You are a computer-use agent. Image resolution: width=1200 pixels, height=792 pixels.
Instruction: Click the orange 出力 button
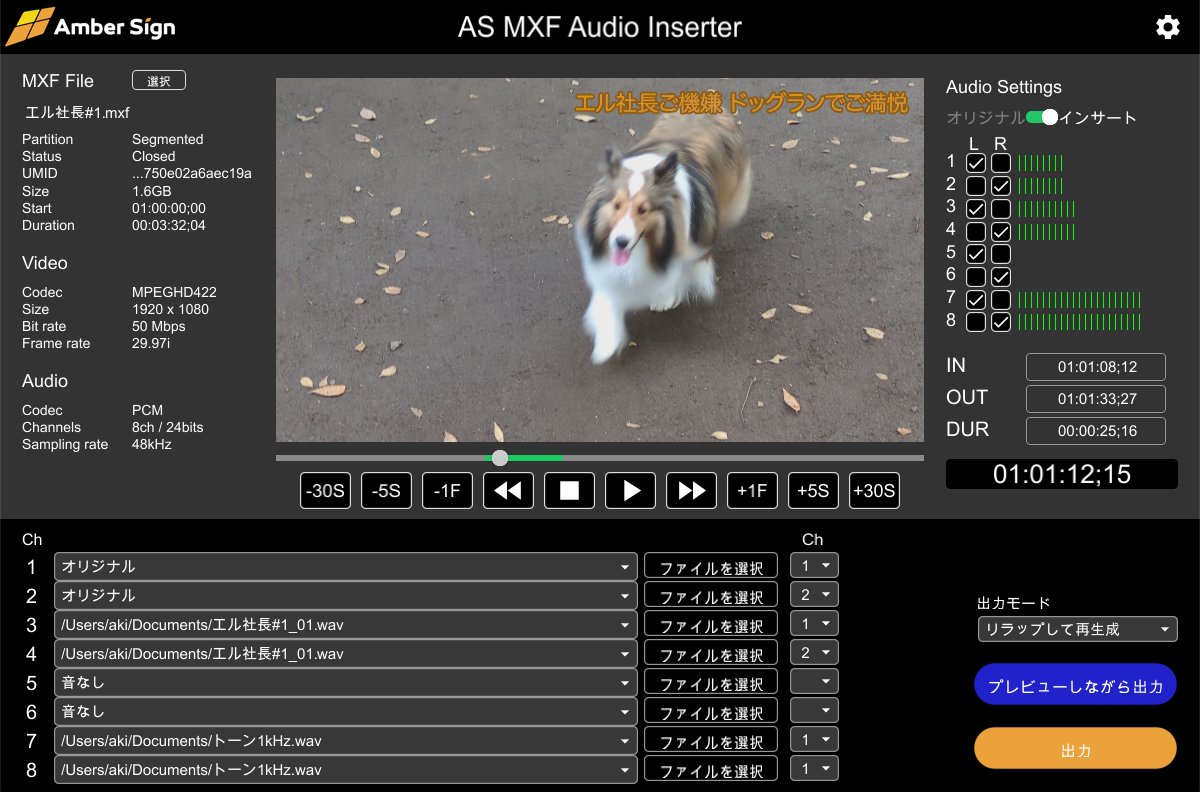pyautogui.click(x=1075, y=748)
